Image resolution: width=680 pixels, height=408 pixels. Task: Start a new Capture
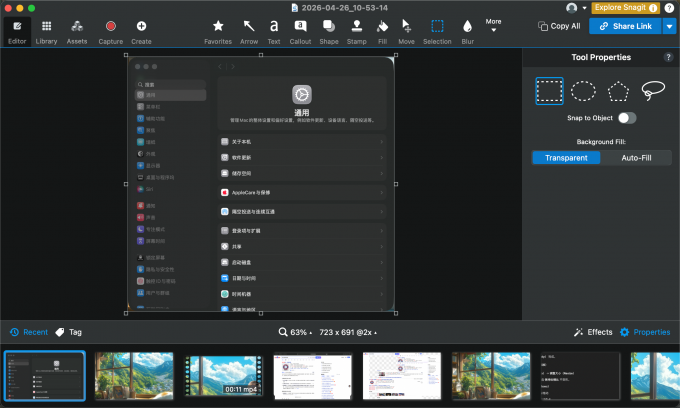[111, 32]
